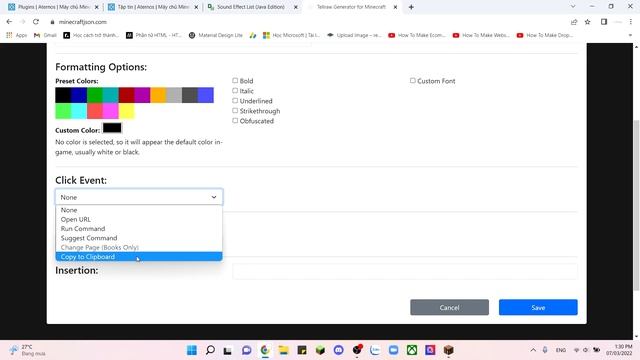Viewport: 640px width, 360px height.
Task: Choose Open URL click event
Action: click(139, 219)
